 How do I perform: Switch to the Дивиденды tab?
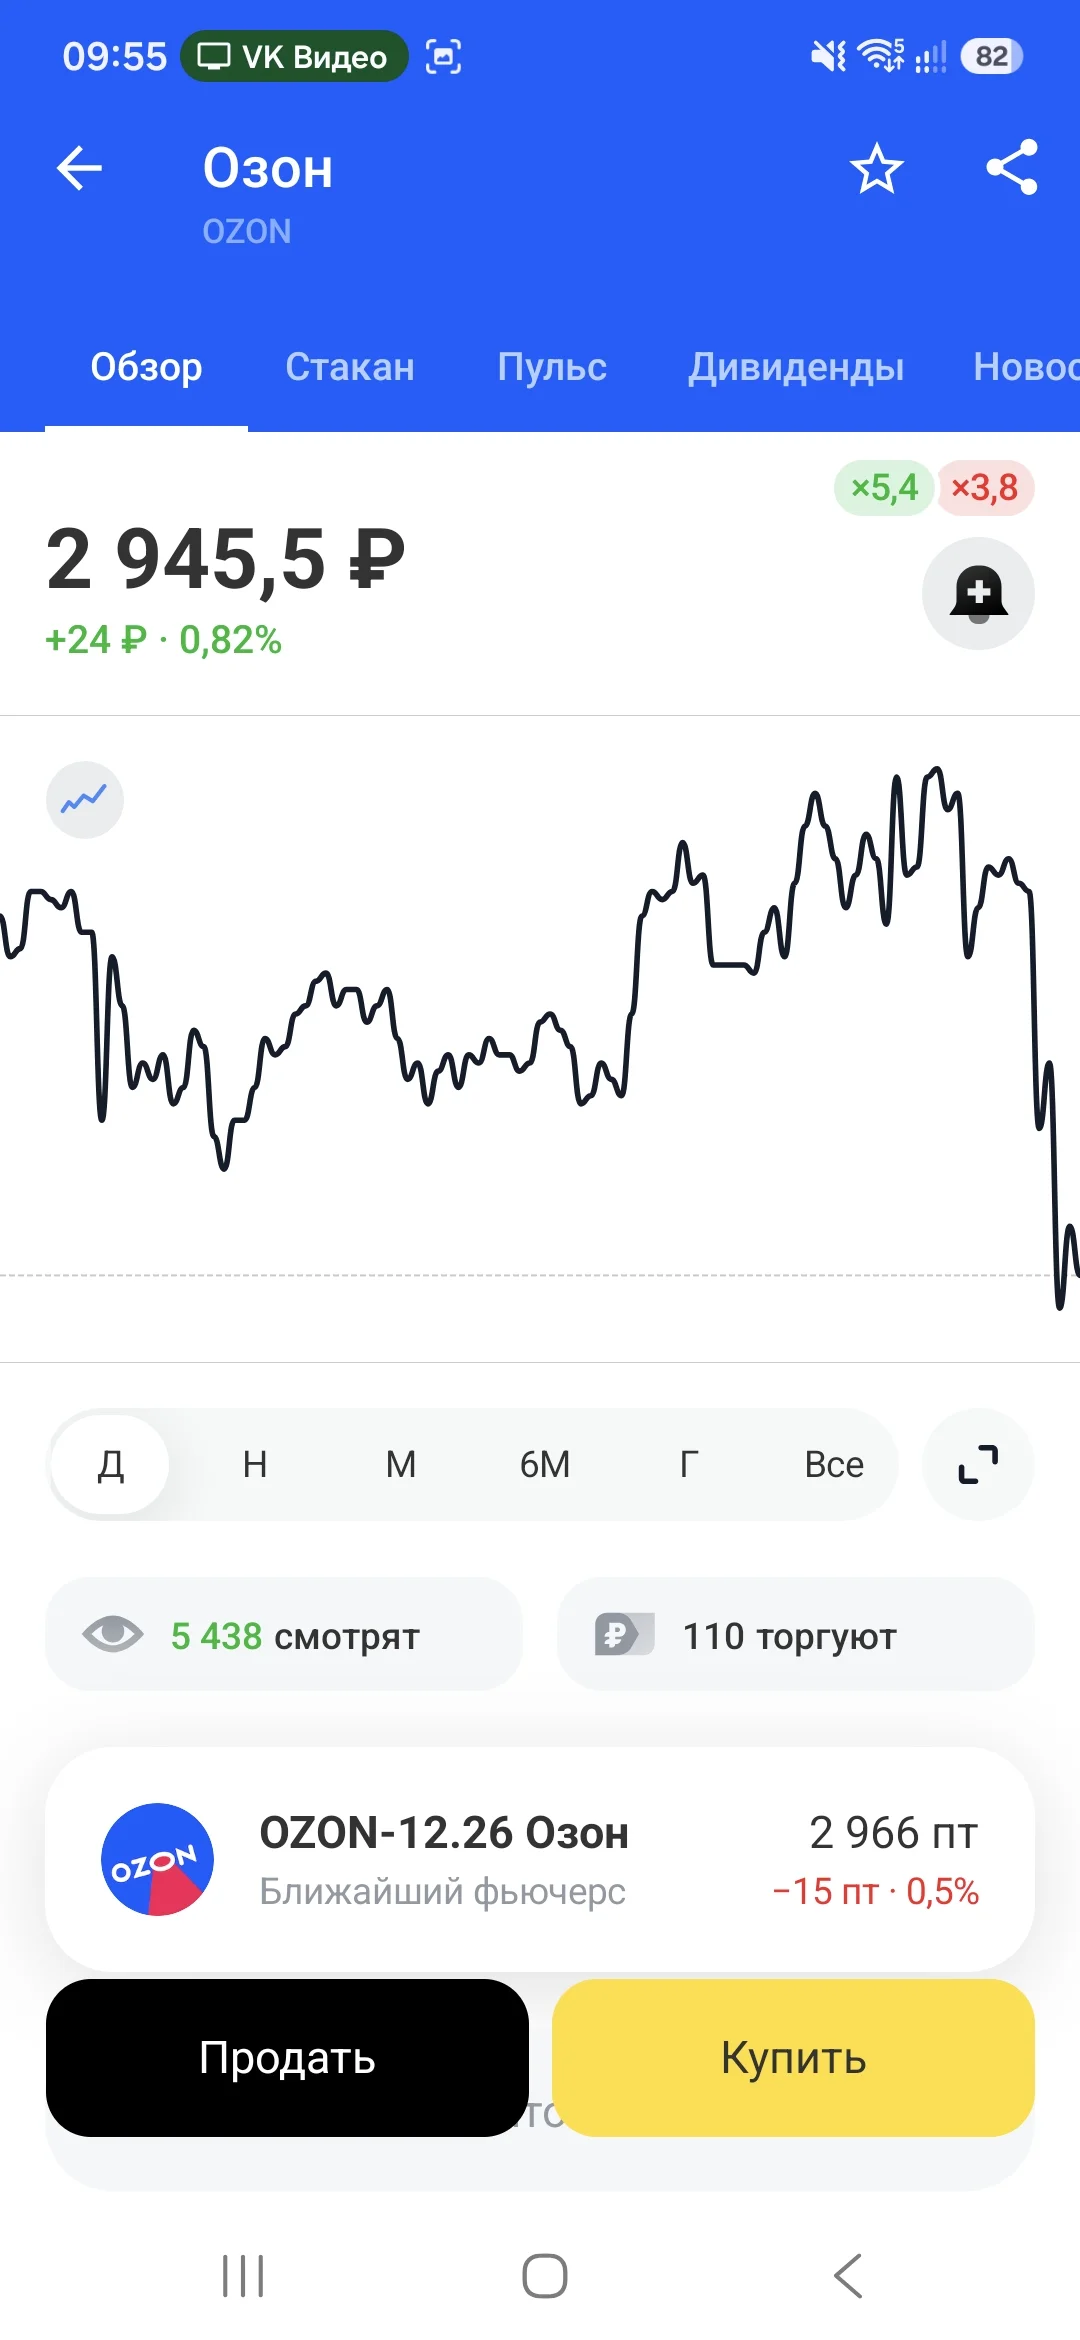click(x=796, y=367)
